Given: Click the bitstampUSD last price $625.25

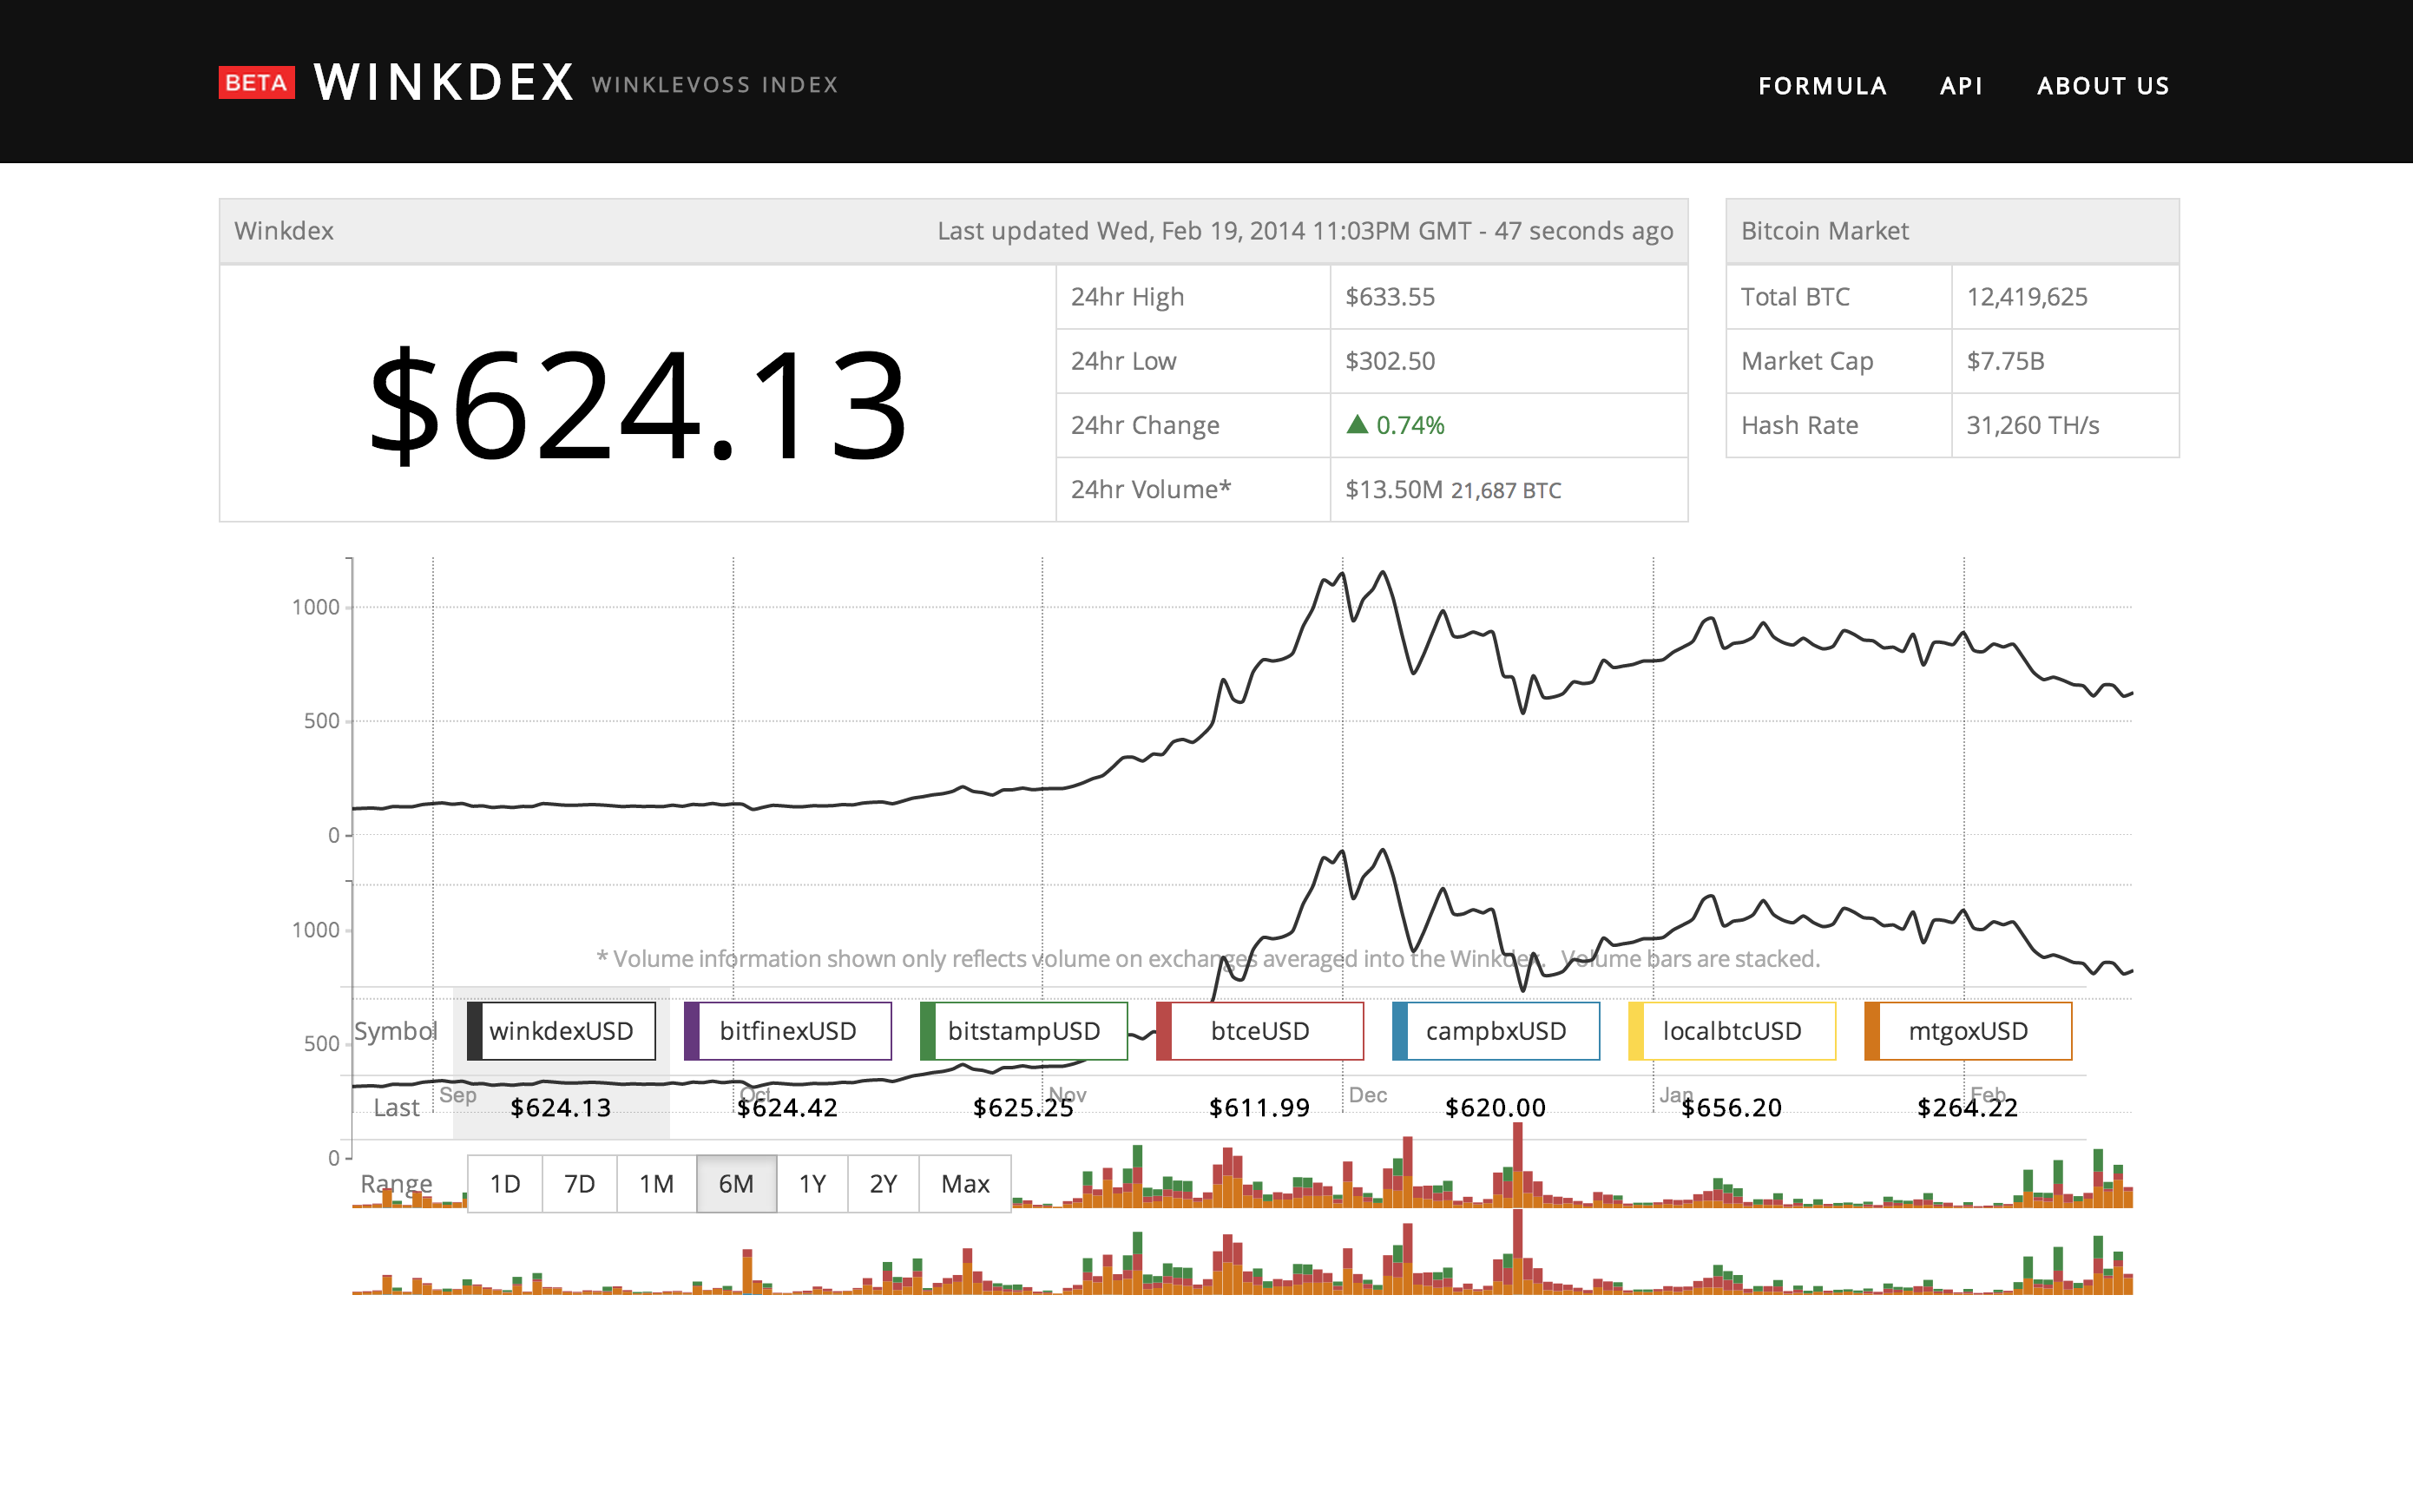Looking at the screenshot, I should (x=1023, y=1108).
